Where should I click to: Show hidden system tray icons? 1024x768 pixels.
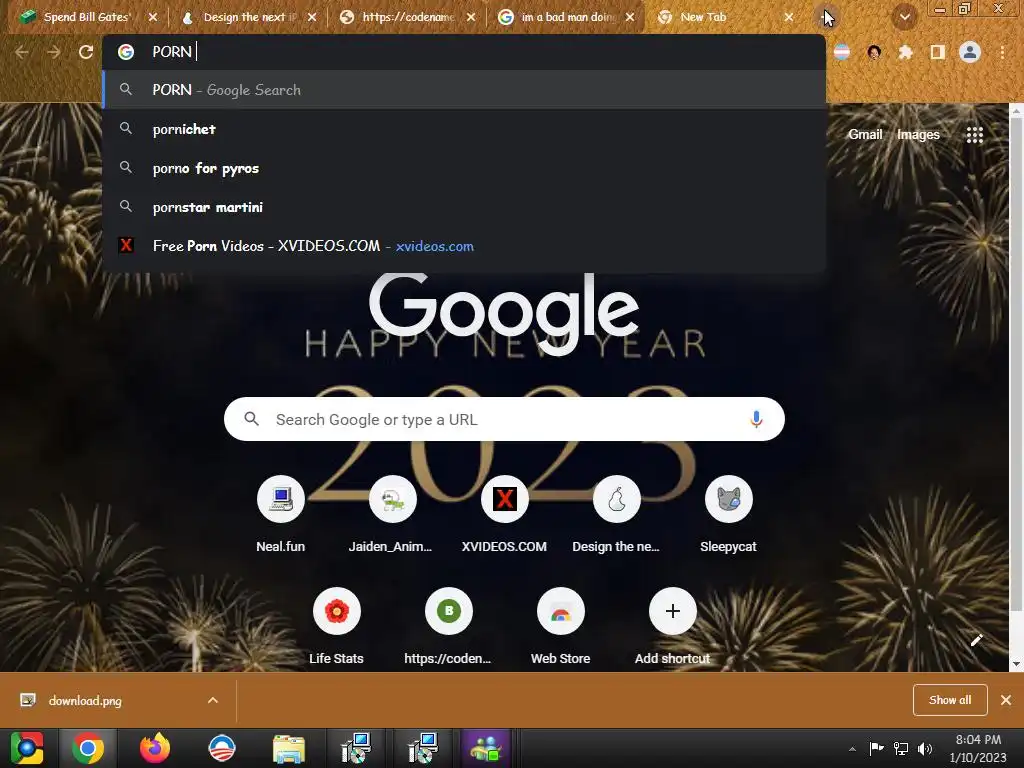[x=852, y=749]
